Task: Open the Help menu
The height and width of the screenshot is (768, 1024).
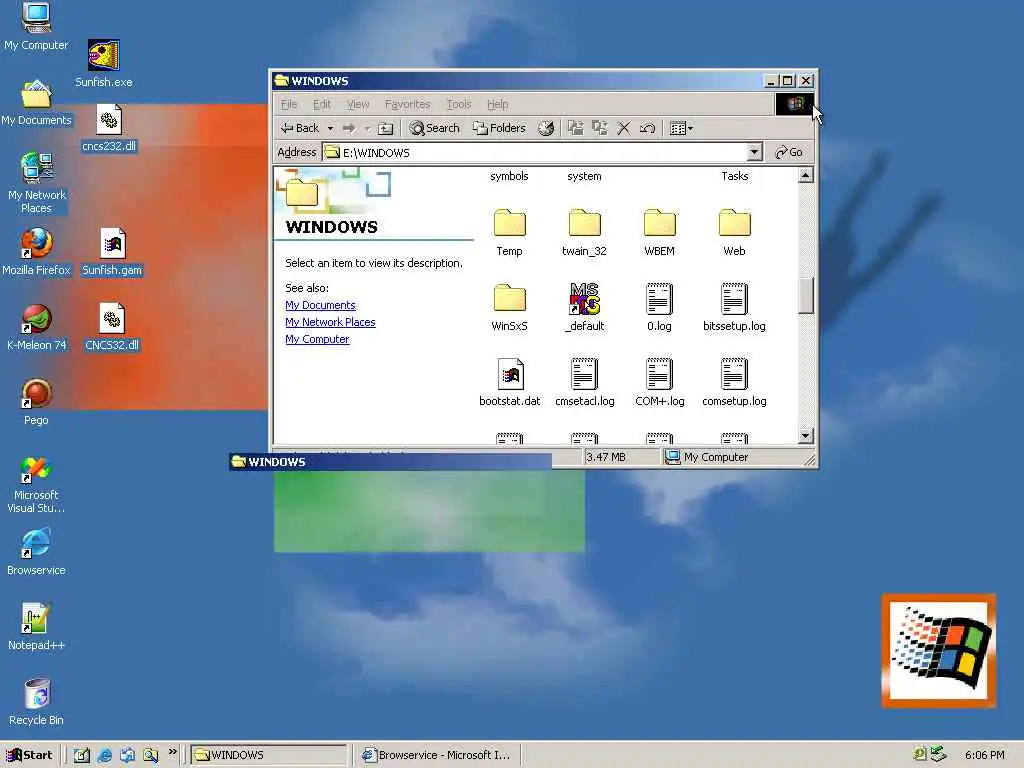Action: (498, 104)
